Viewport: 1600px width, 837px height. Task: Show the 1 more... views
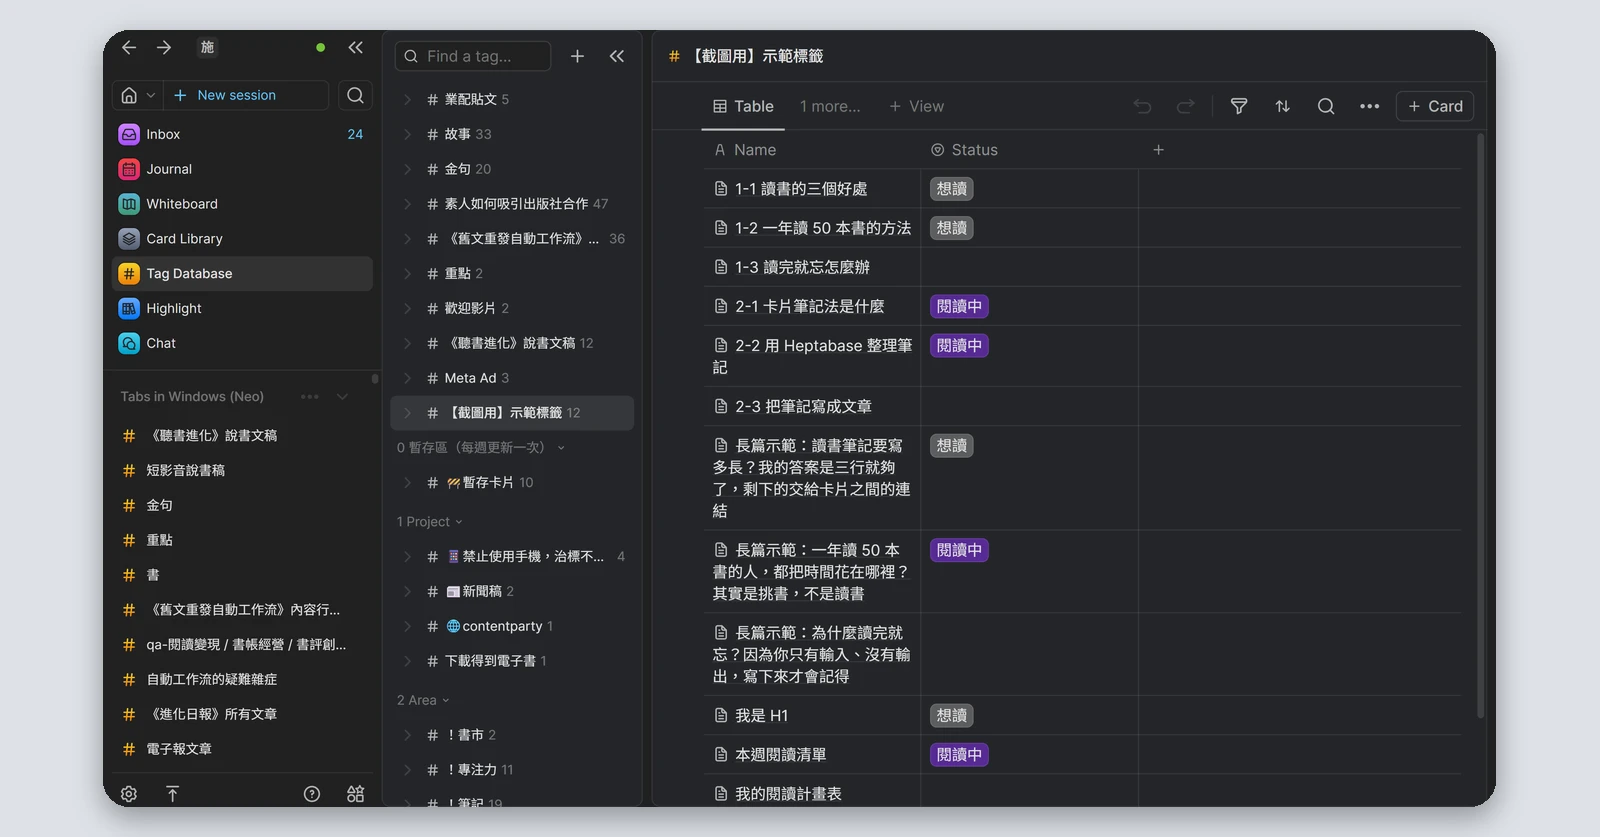coord(830,106)
